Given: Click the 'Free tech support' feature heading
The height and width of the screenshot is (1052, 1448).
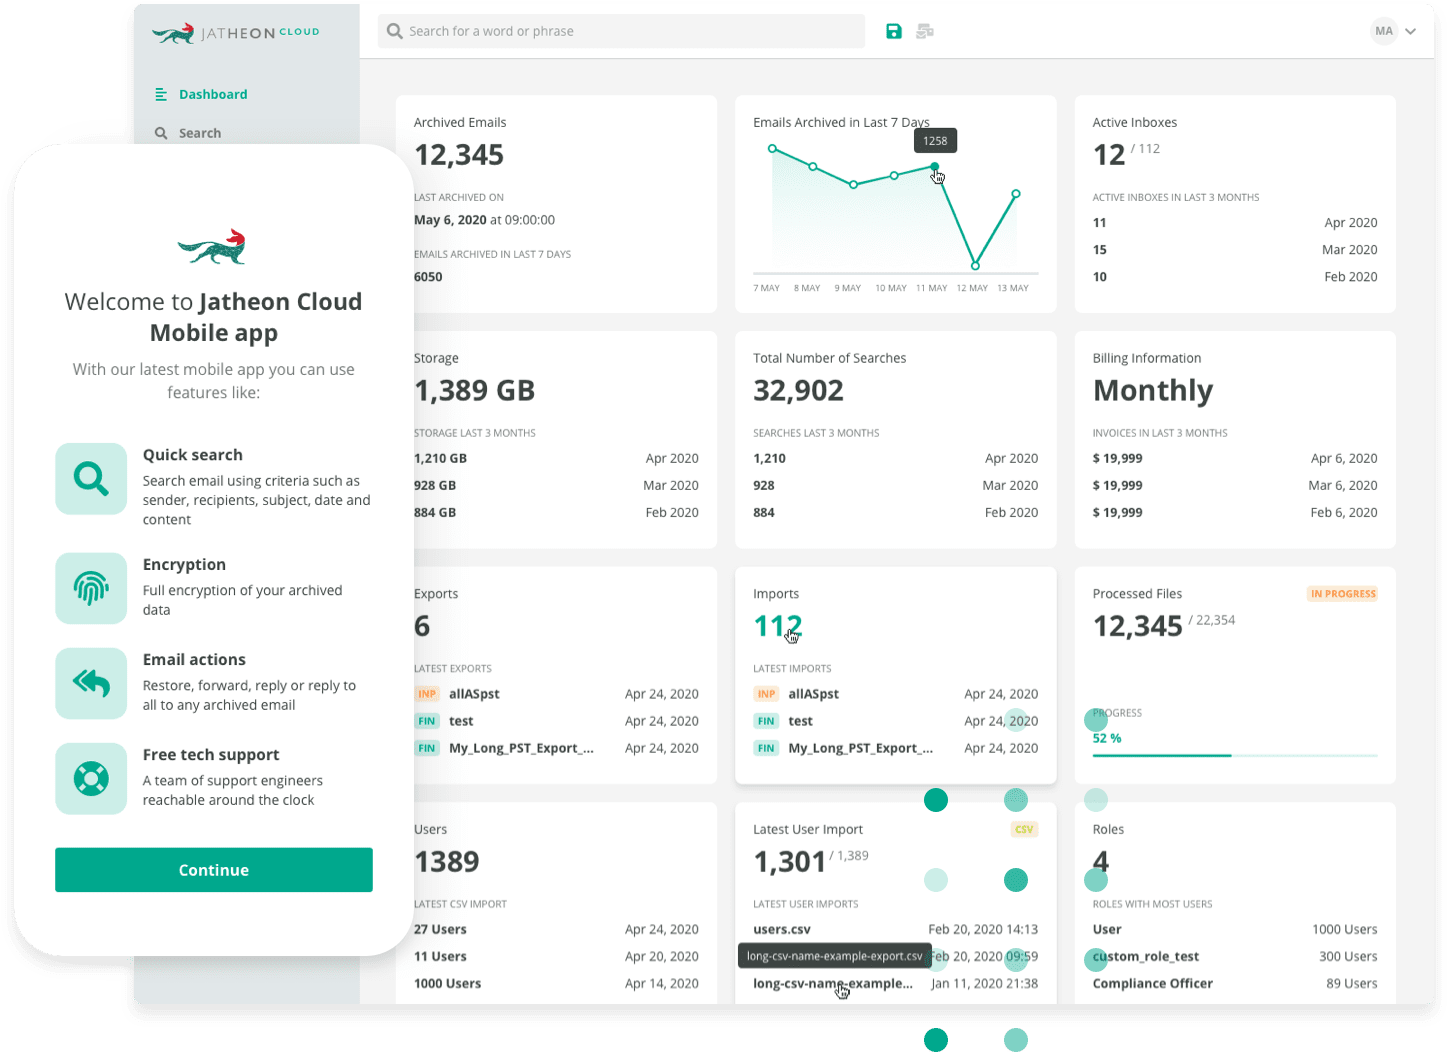Looking at the screenshot, I should pyautogui.click(x=211, y=755).
